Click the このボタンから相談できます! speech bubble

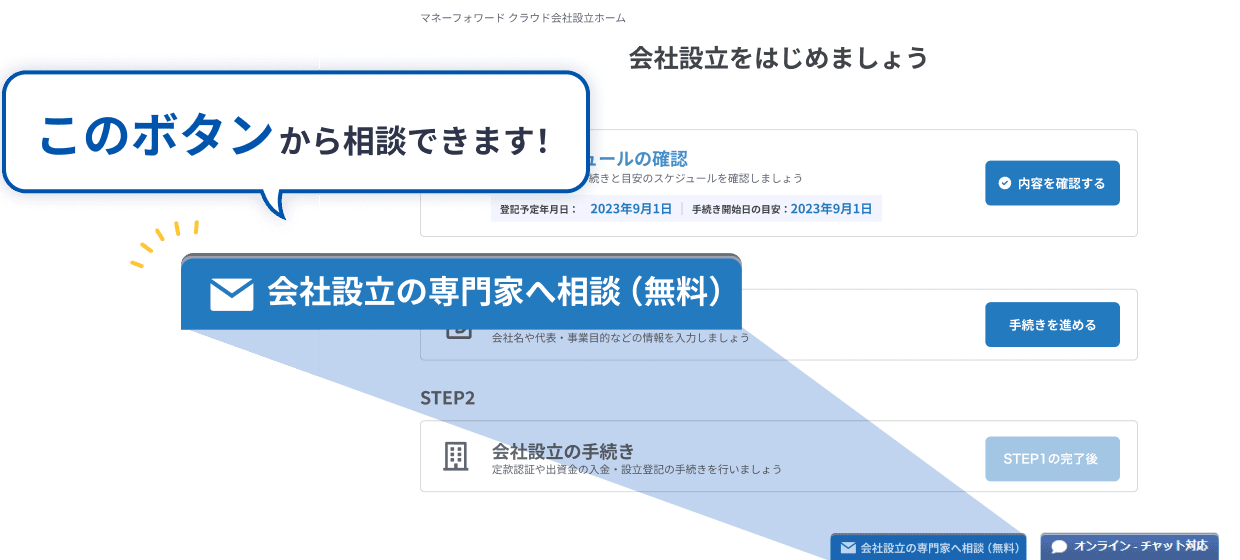point(294,133)
